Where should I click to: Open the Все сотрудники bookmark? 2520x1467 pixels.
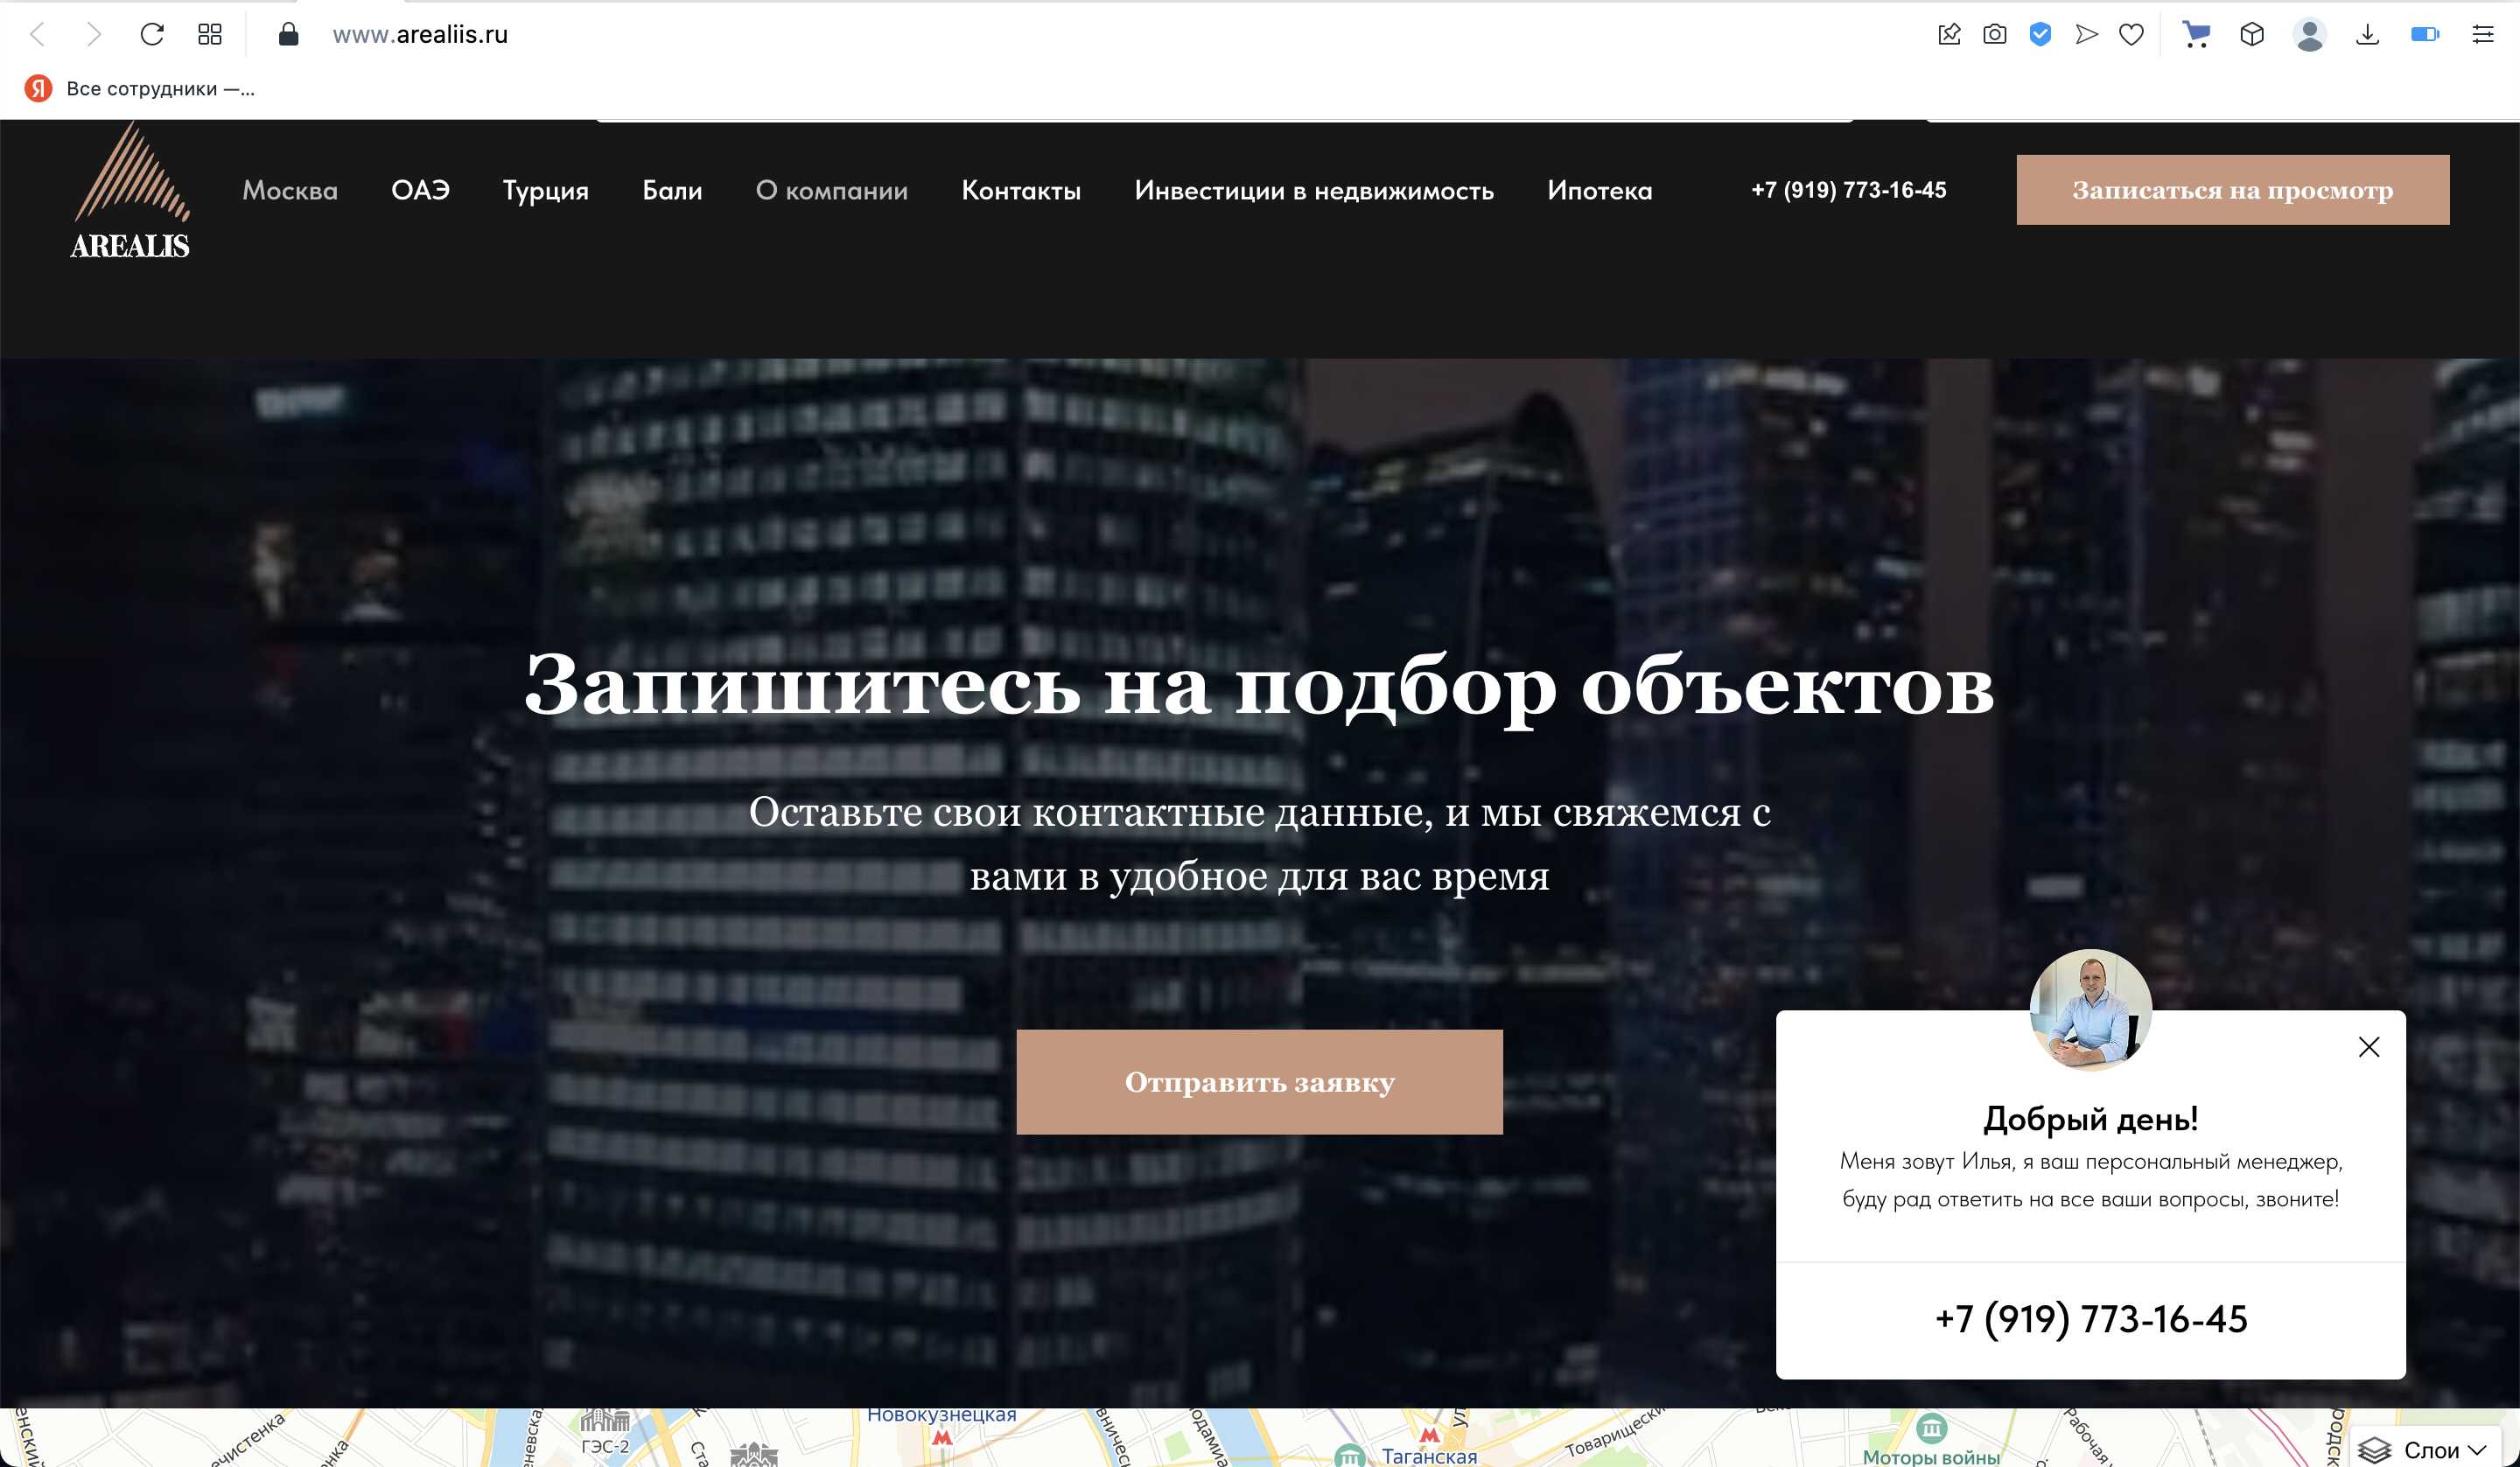pyautogui.click(x=140, y=89)
